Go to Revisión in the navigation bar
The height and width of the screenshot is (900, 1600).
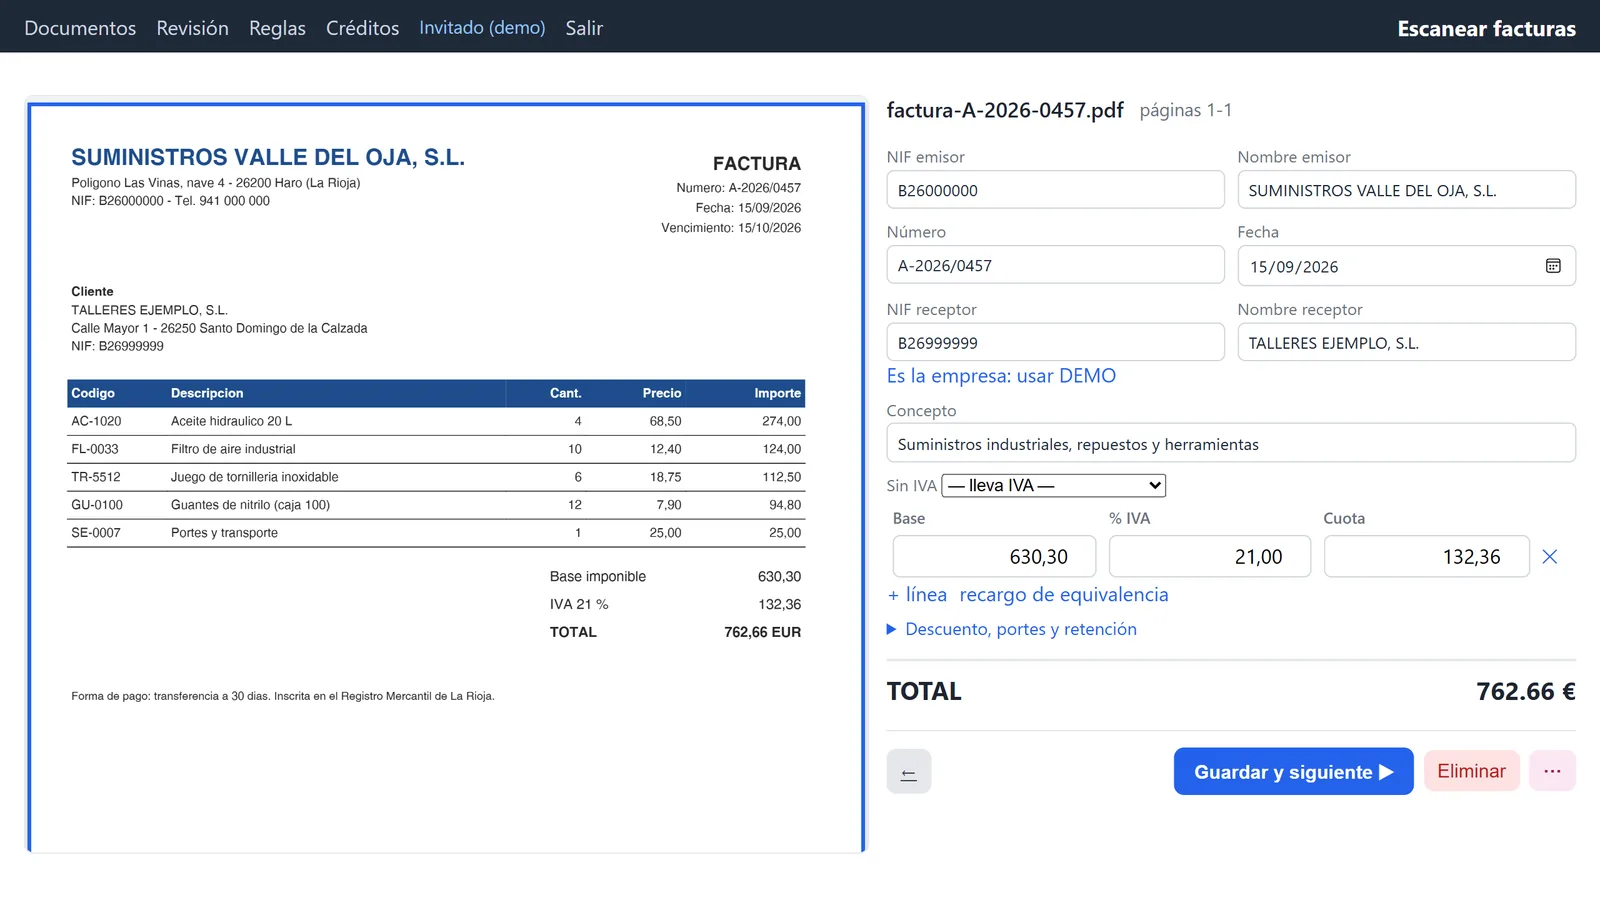pyautogui.click(x=192, y=28)
